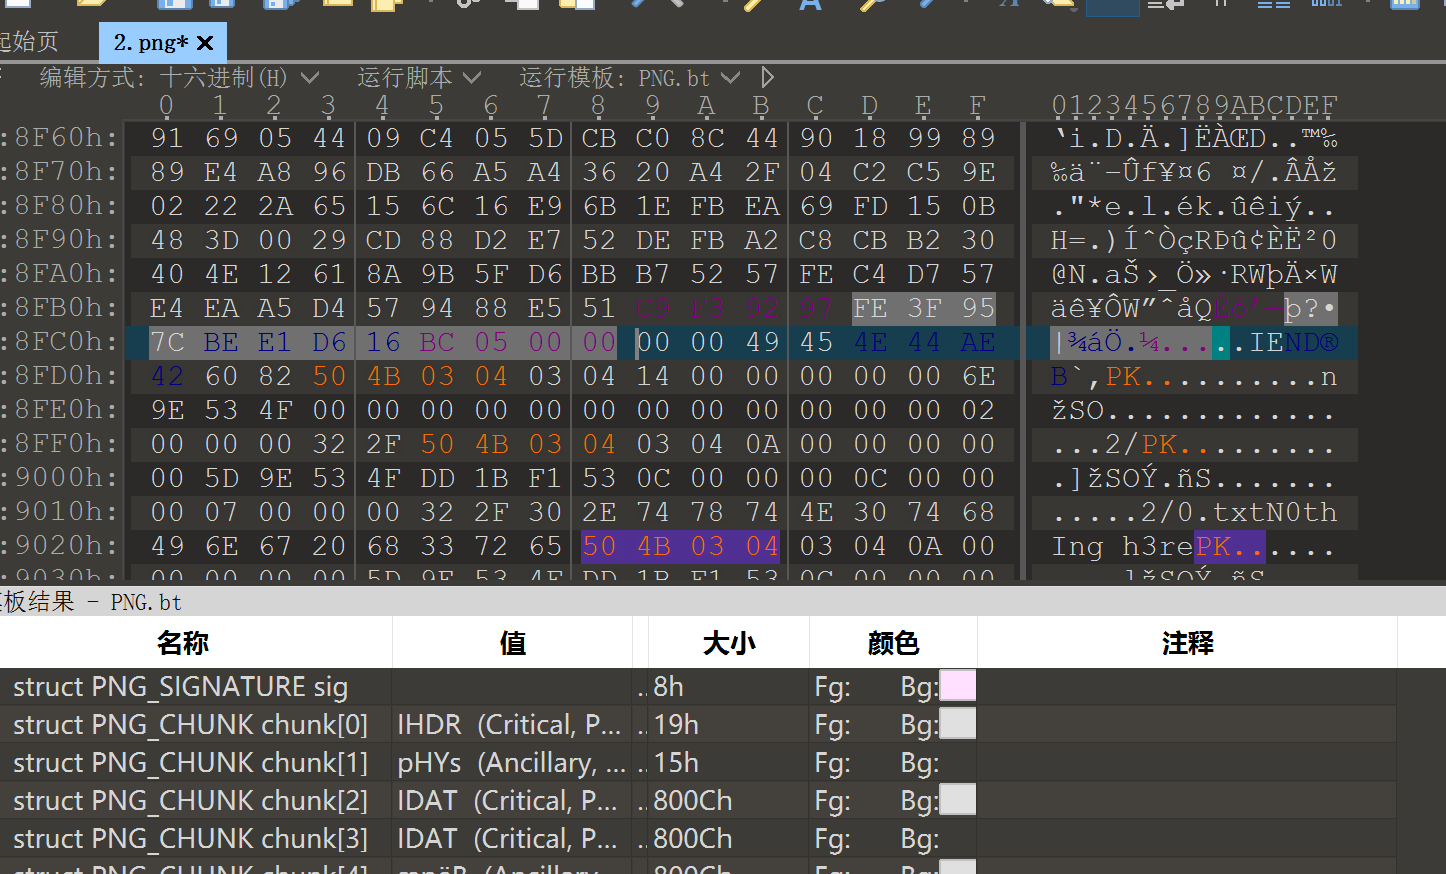Click the pink Bg swatch for sig
The height and width of the screenshot is (874, 1446).
(x=958, y=686)
